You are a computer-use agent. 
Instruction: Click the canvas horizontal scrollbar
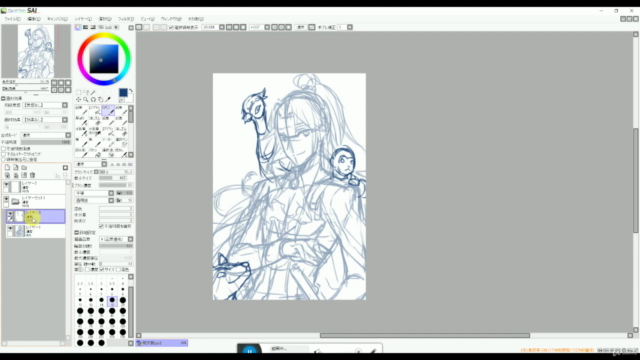[424, 336]
